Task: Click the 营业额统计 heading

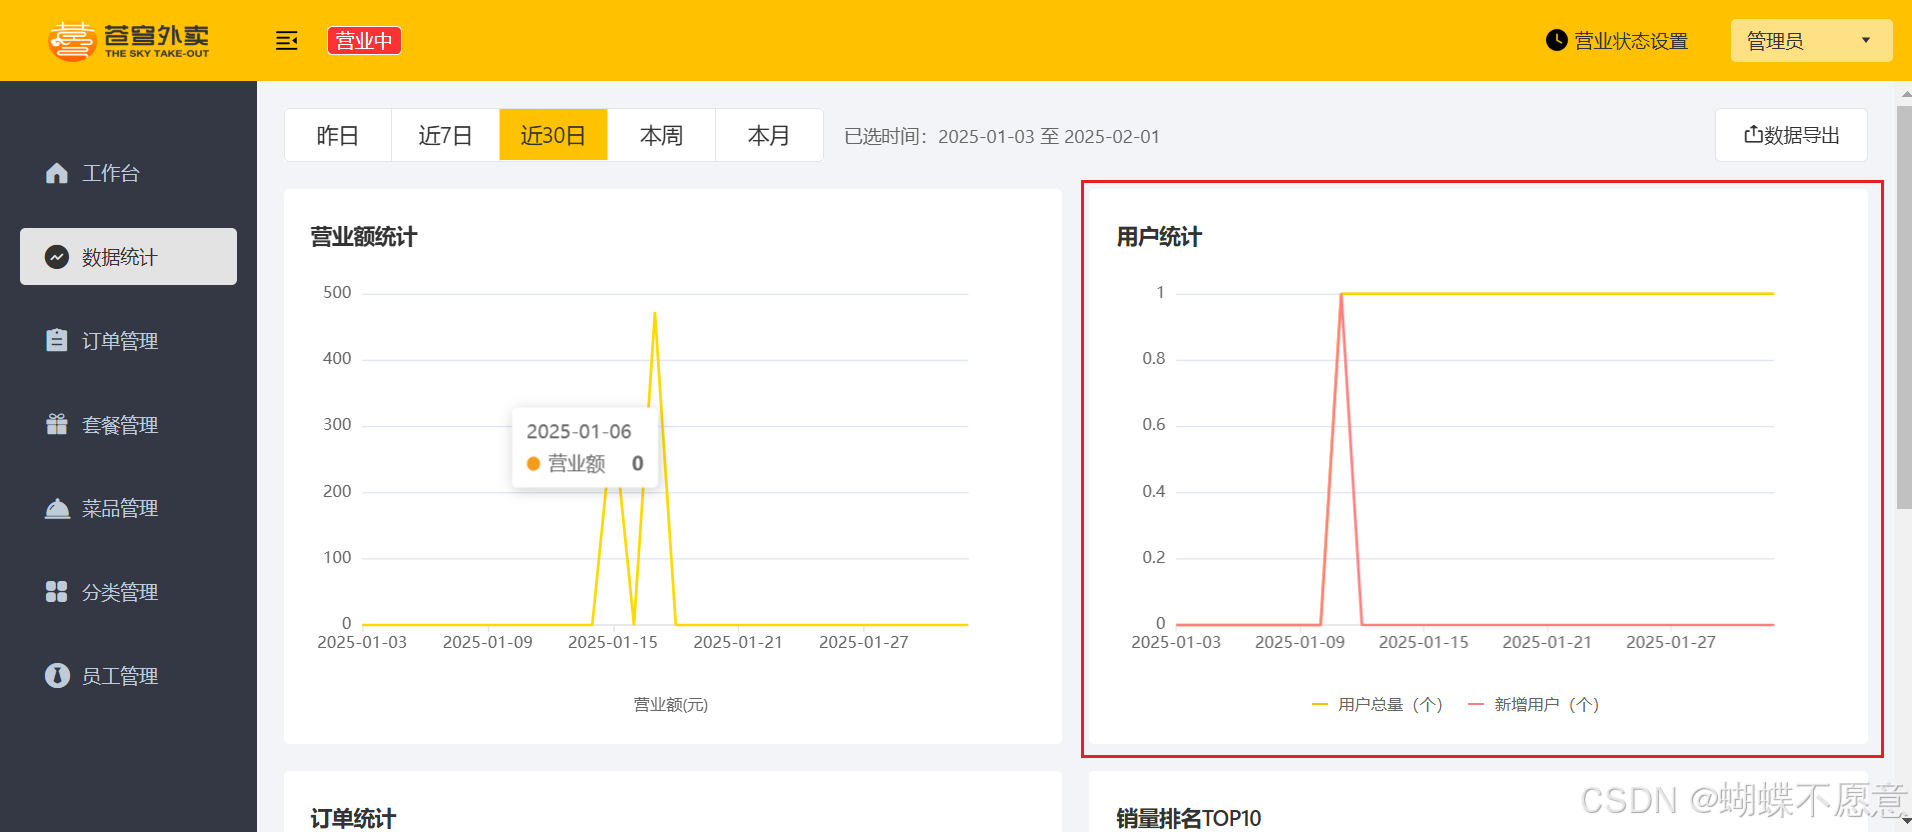Action: tap(364, 237)
